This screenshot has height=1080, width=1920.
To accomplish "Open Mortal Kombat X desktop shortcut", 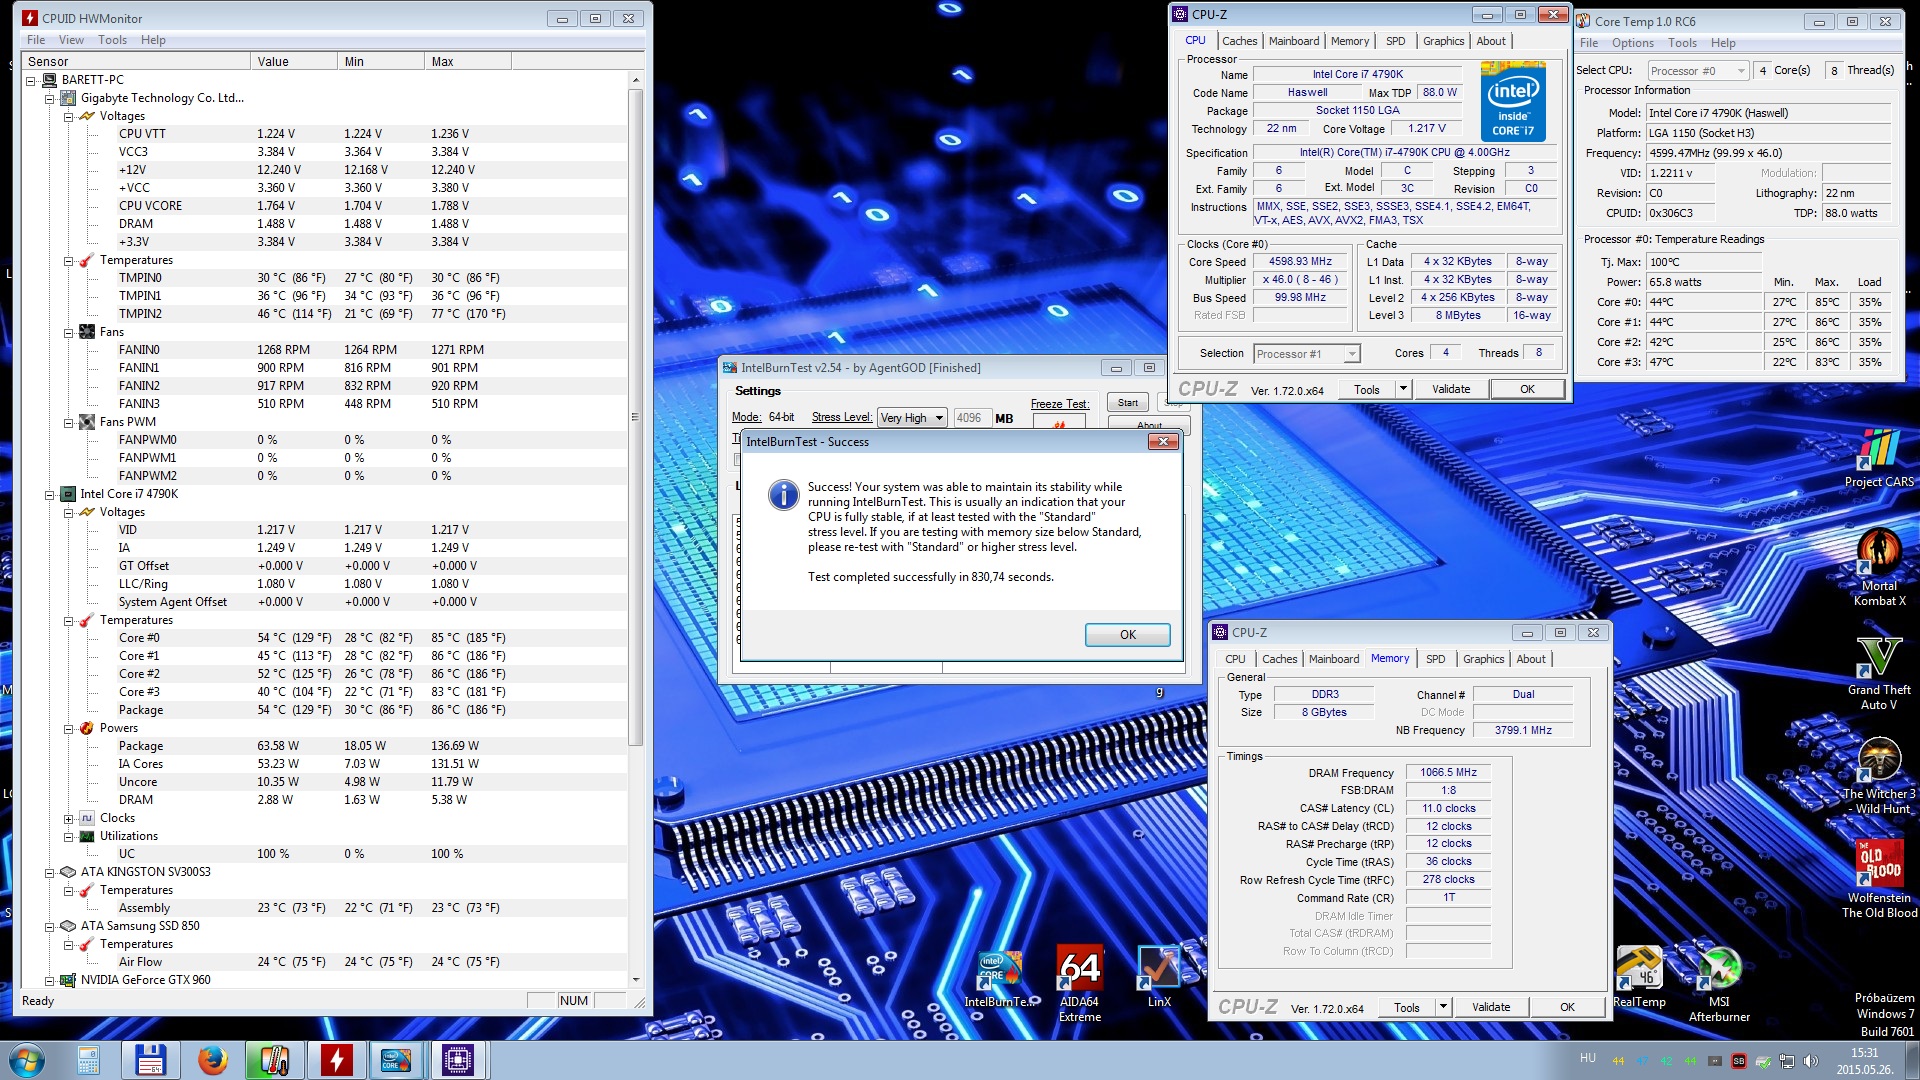I will click(1878, 566).
